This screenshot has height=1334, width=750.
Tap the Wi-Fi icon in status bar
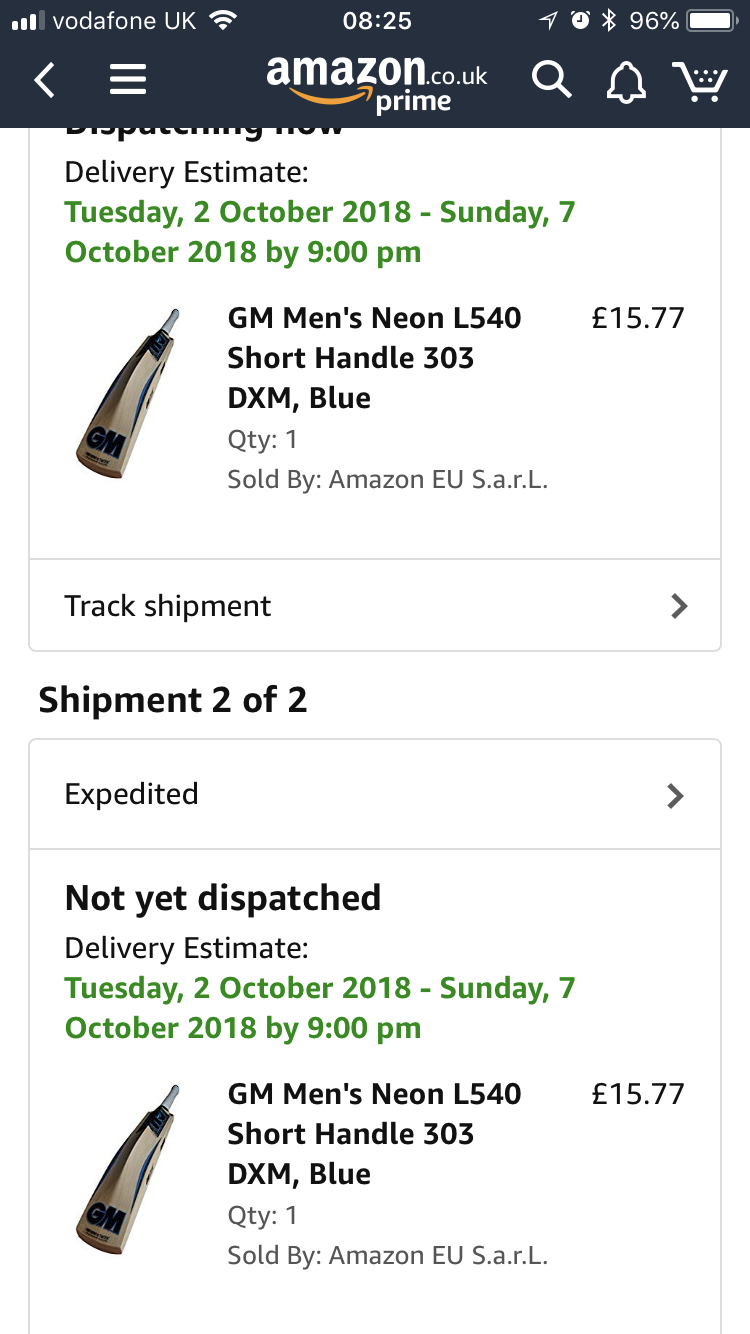[224, 20]
